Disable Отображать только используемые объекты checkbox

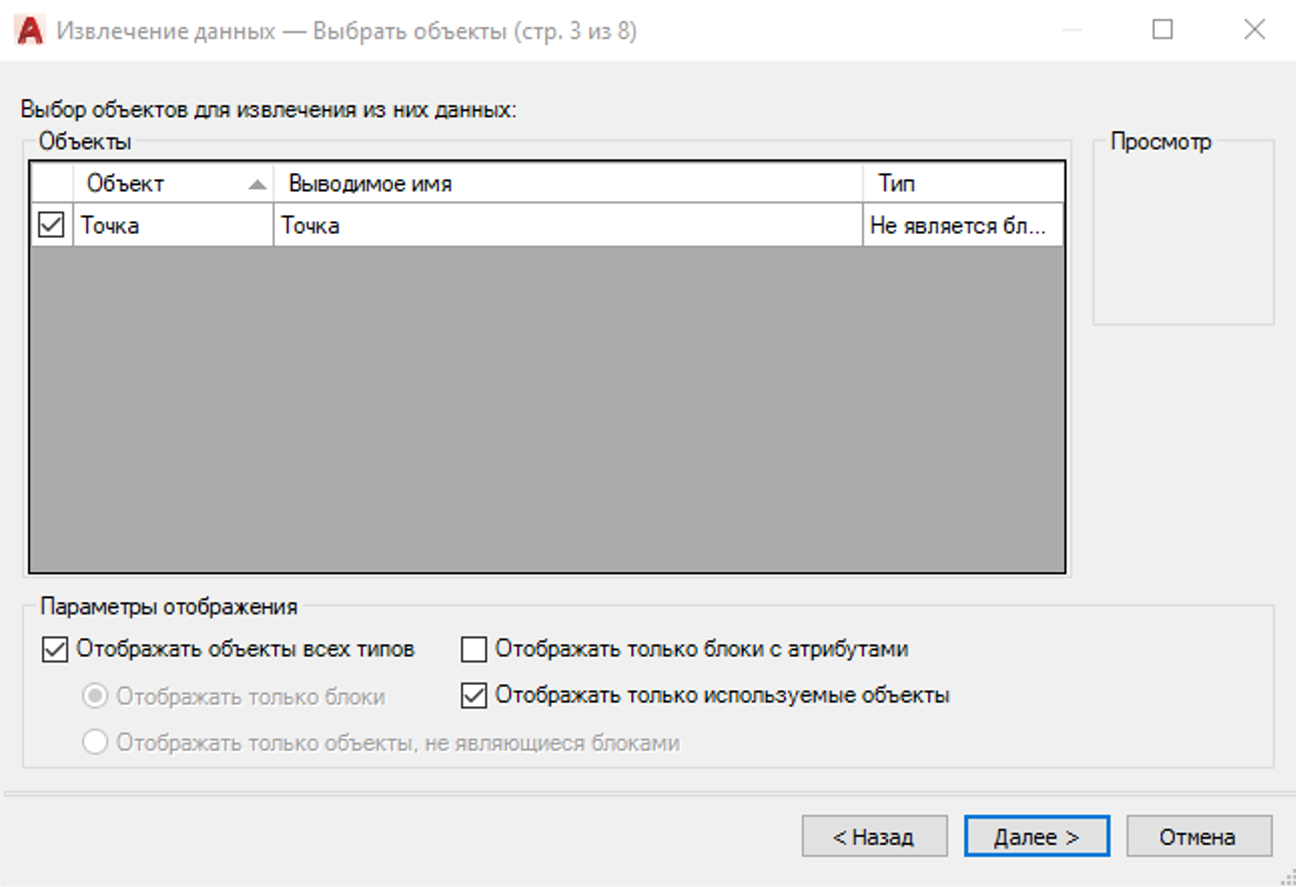coord(473,696)
